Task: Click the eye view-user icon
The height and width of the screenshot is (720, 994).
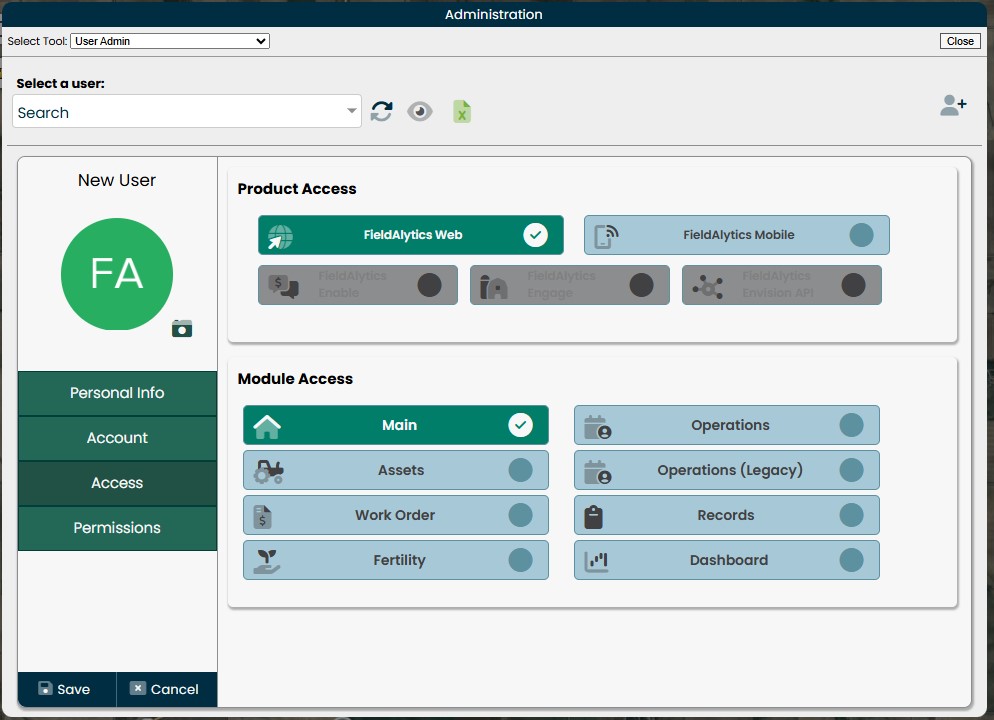Action: [420, 112]
